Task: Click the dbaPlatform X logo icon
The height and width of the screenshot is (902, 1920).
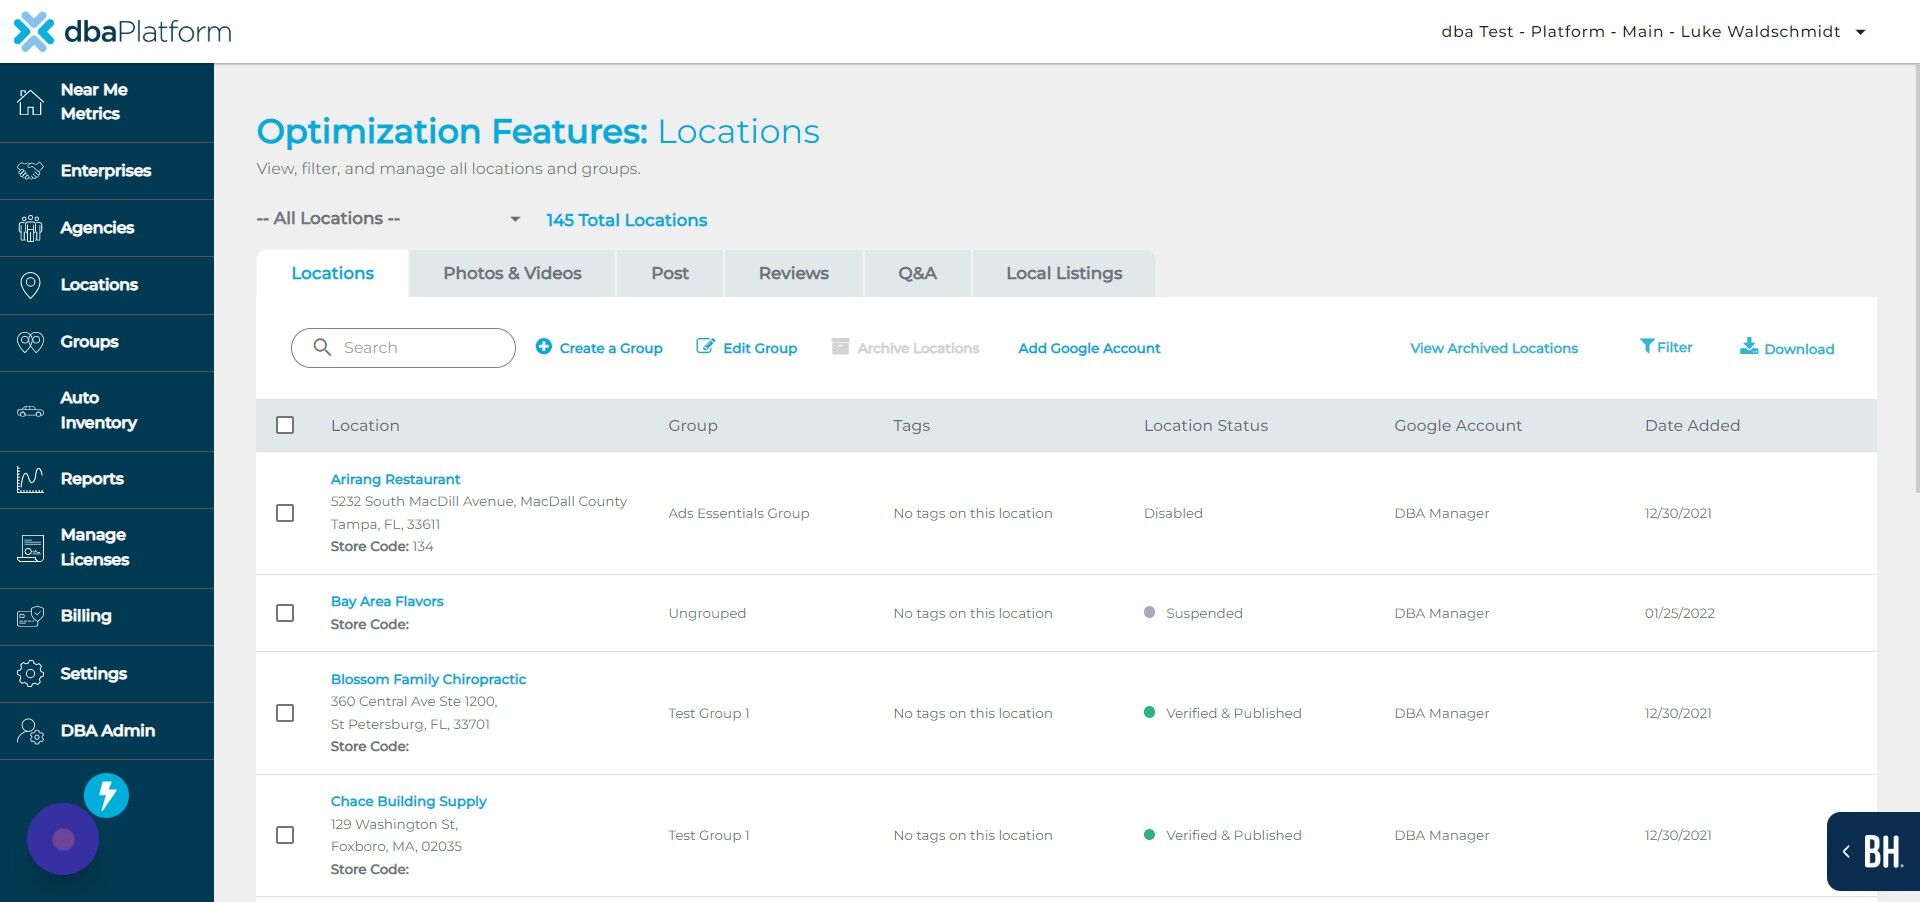Action: coord(34,32)
